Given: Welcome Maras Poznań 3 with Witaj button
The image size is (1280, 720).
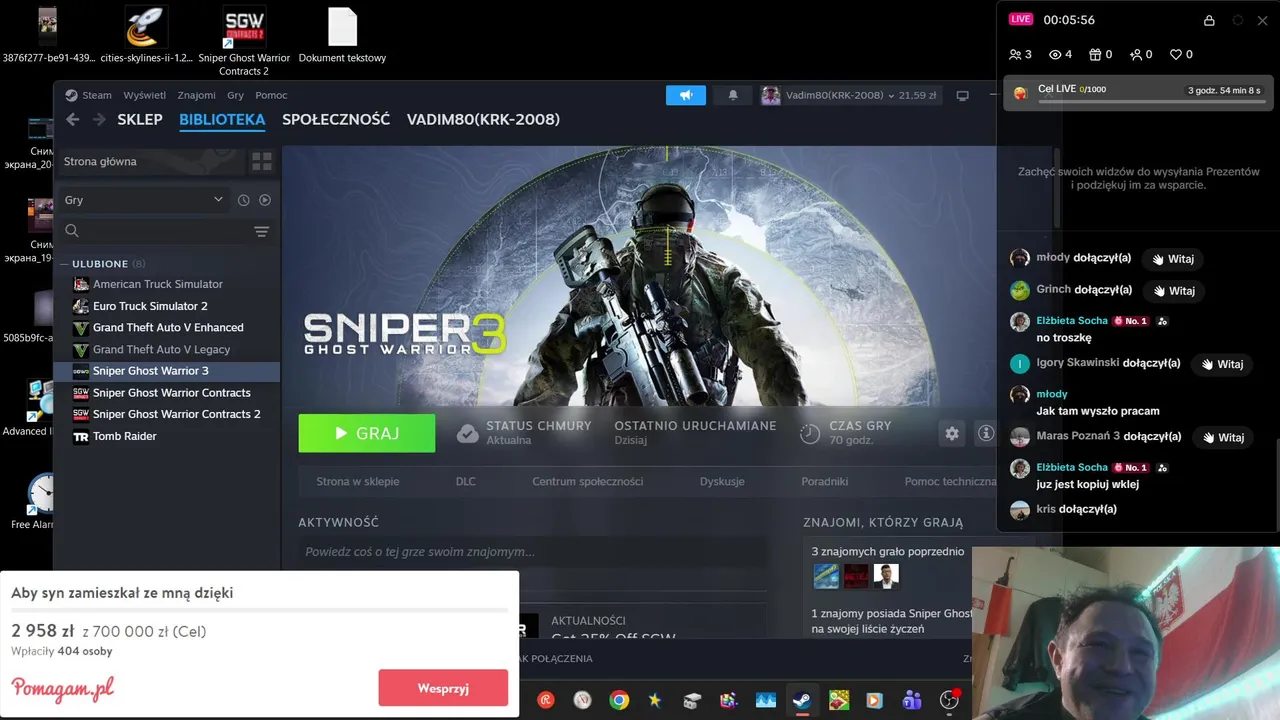Looking at the screenshot, I should [x=1223, y=437].
